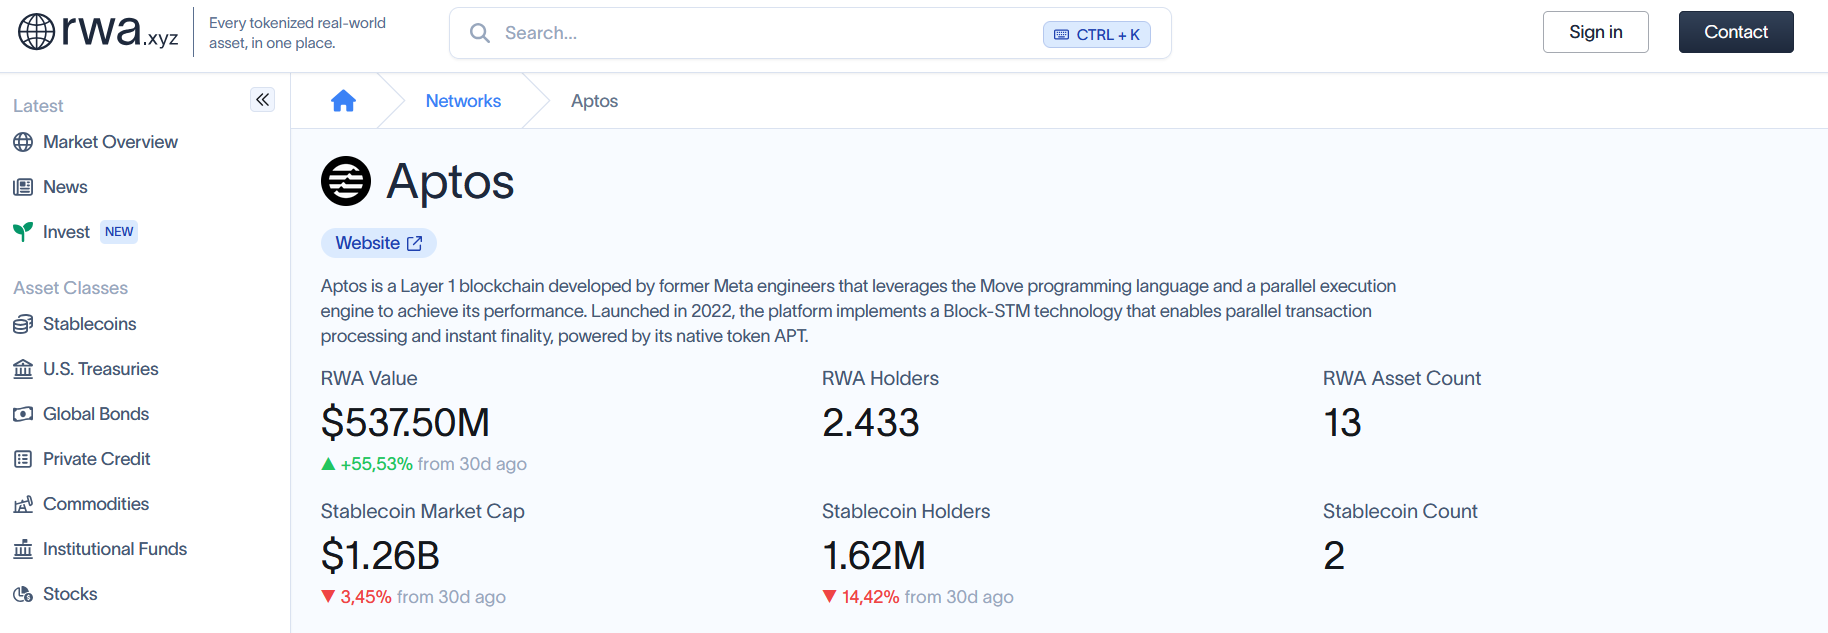This screenshot has height=633, width=1828.
Task: Click the Asset Classes section label
Action: point(71,288)
